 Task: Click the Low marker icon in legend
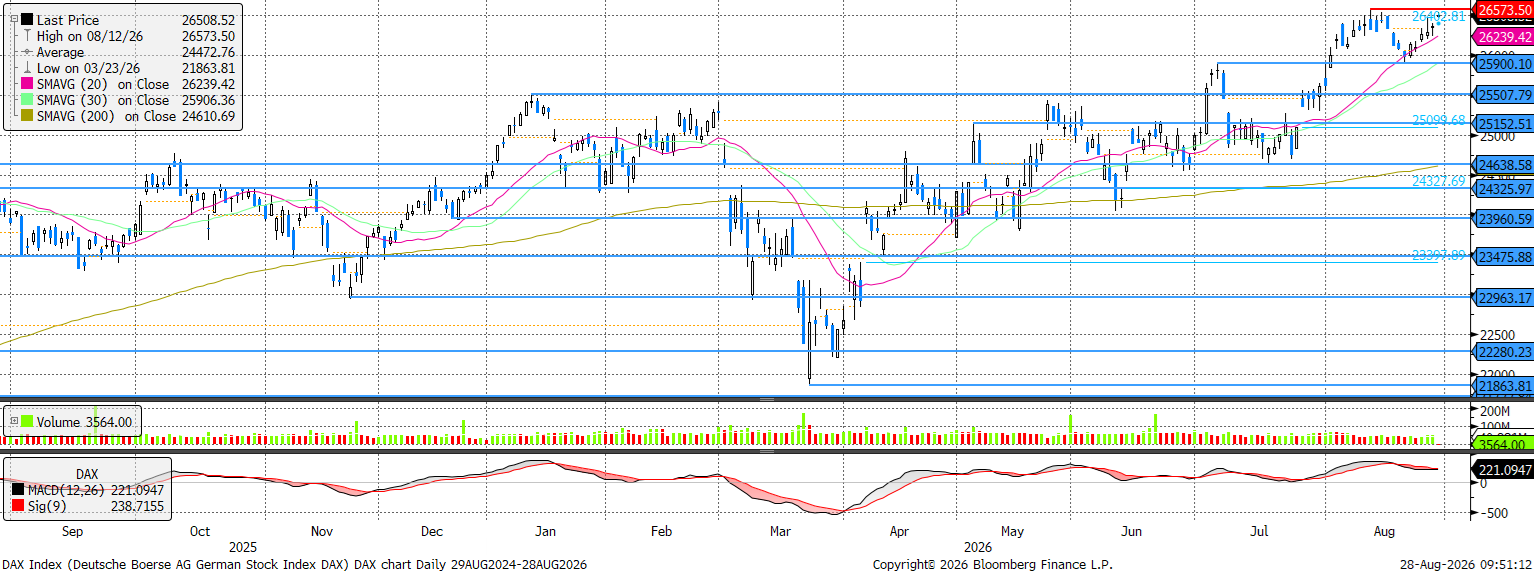pos(26,68)
